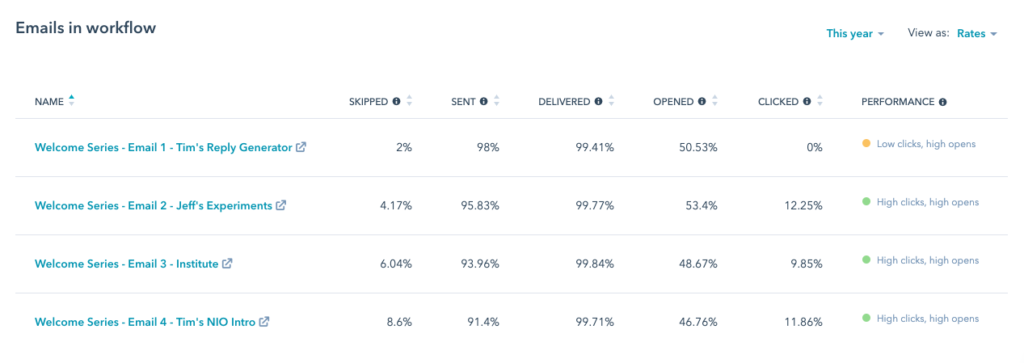The image size is (1024, 363).
Task: Sort by the DELIVERED column arrows
Action: click(612, 101)
